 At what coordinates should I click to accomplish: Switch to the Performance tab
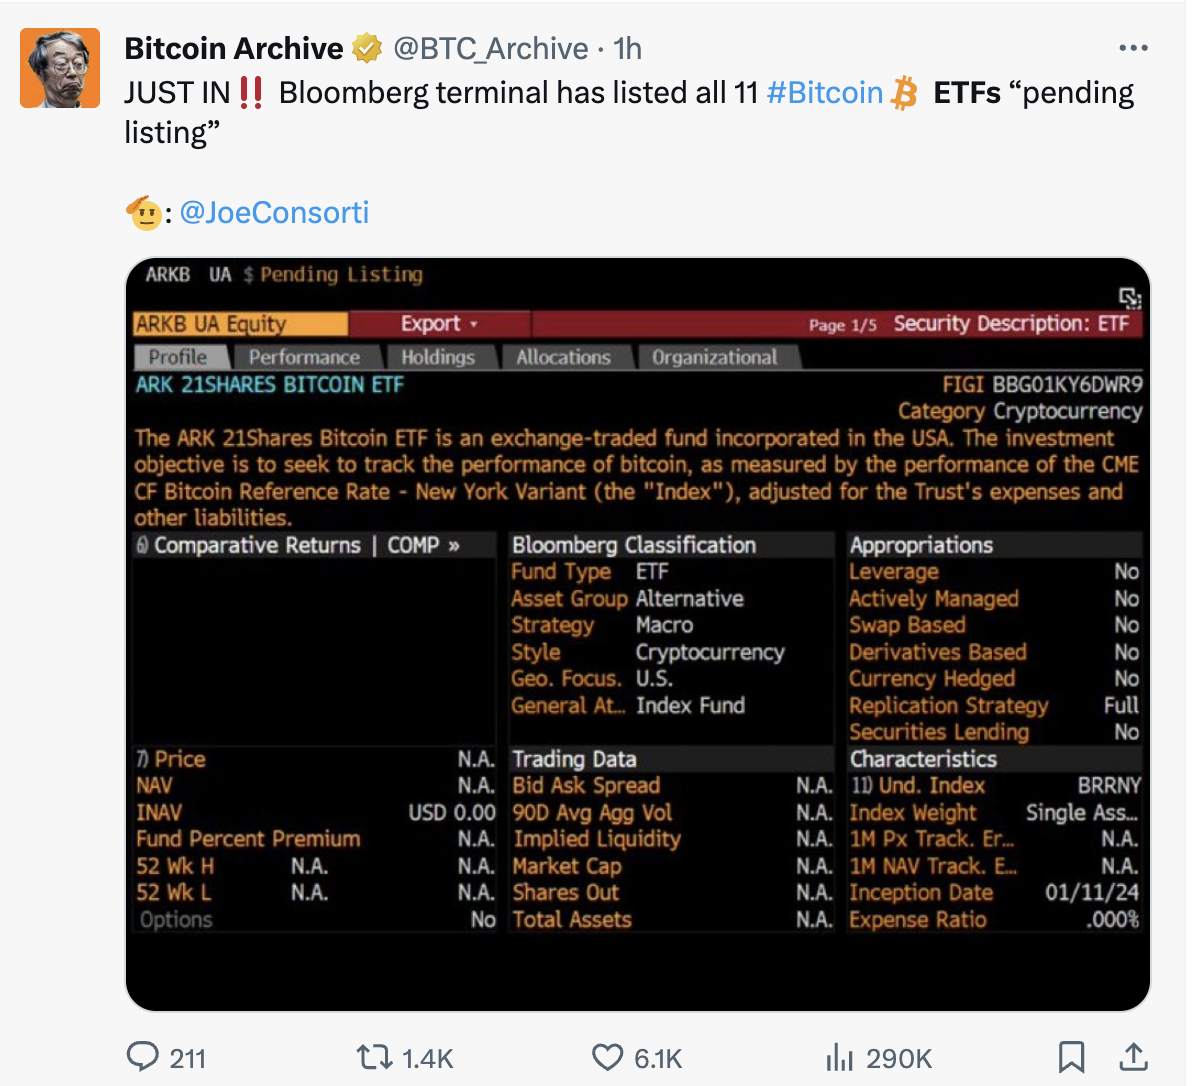[304, 357]
